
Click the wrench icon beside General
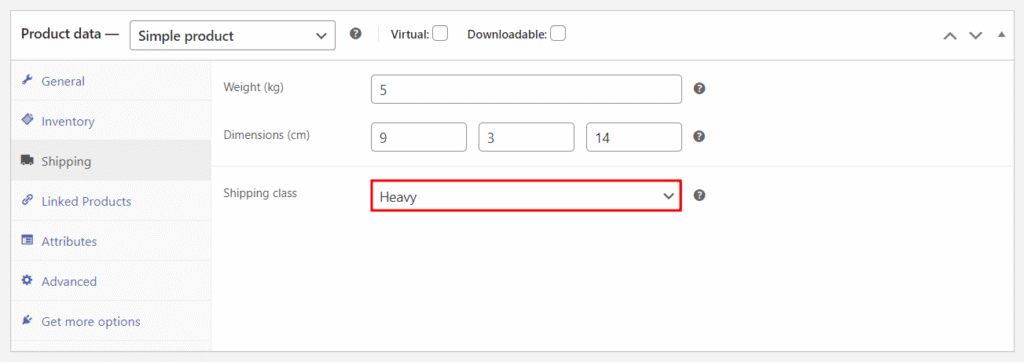click(27, 81)
